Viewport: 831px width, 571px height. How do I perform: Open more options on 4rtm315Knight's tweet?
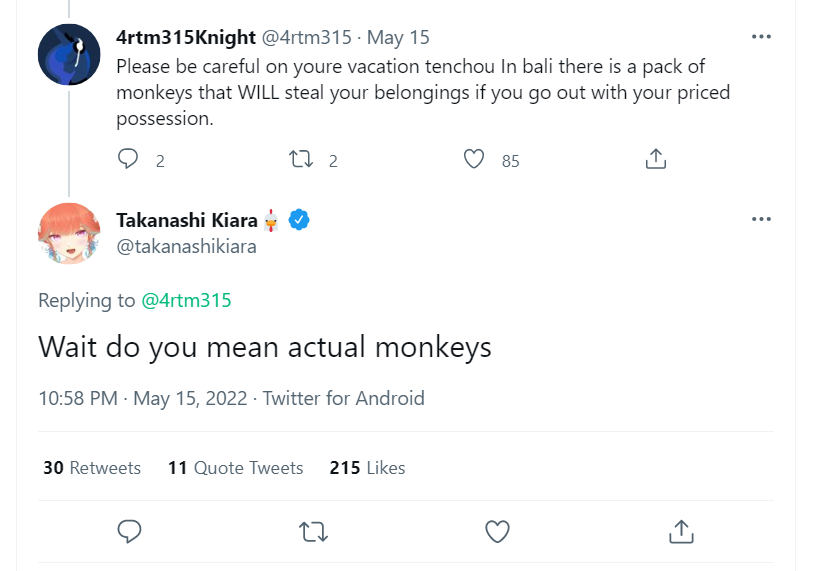coord(761,37)
